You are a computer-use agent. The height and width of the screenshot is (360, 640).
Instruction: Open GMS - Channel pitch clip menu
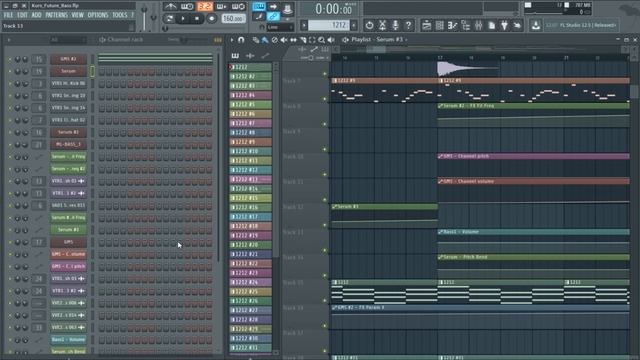(440, 156)
